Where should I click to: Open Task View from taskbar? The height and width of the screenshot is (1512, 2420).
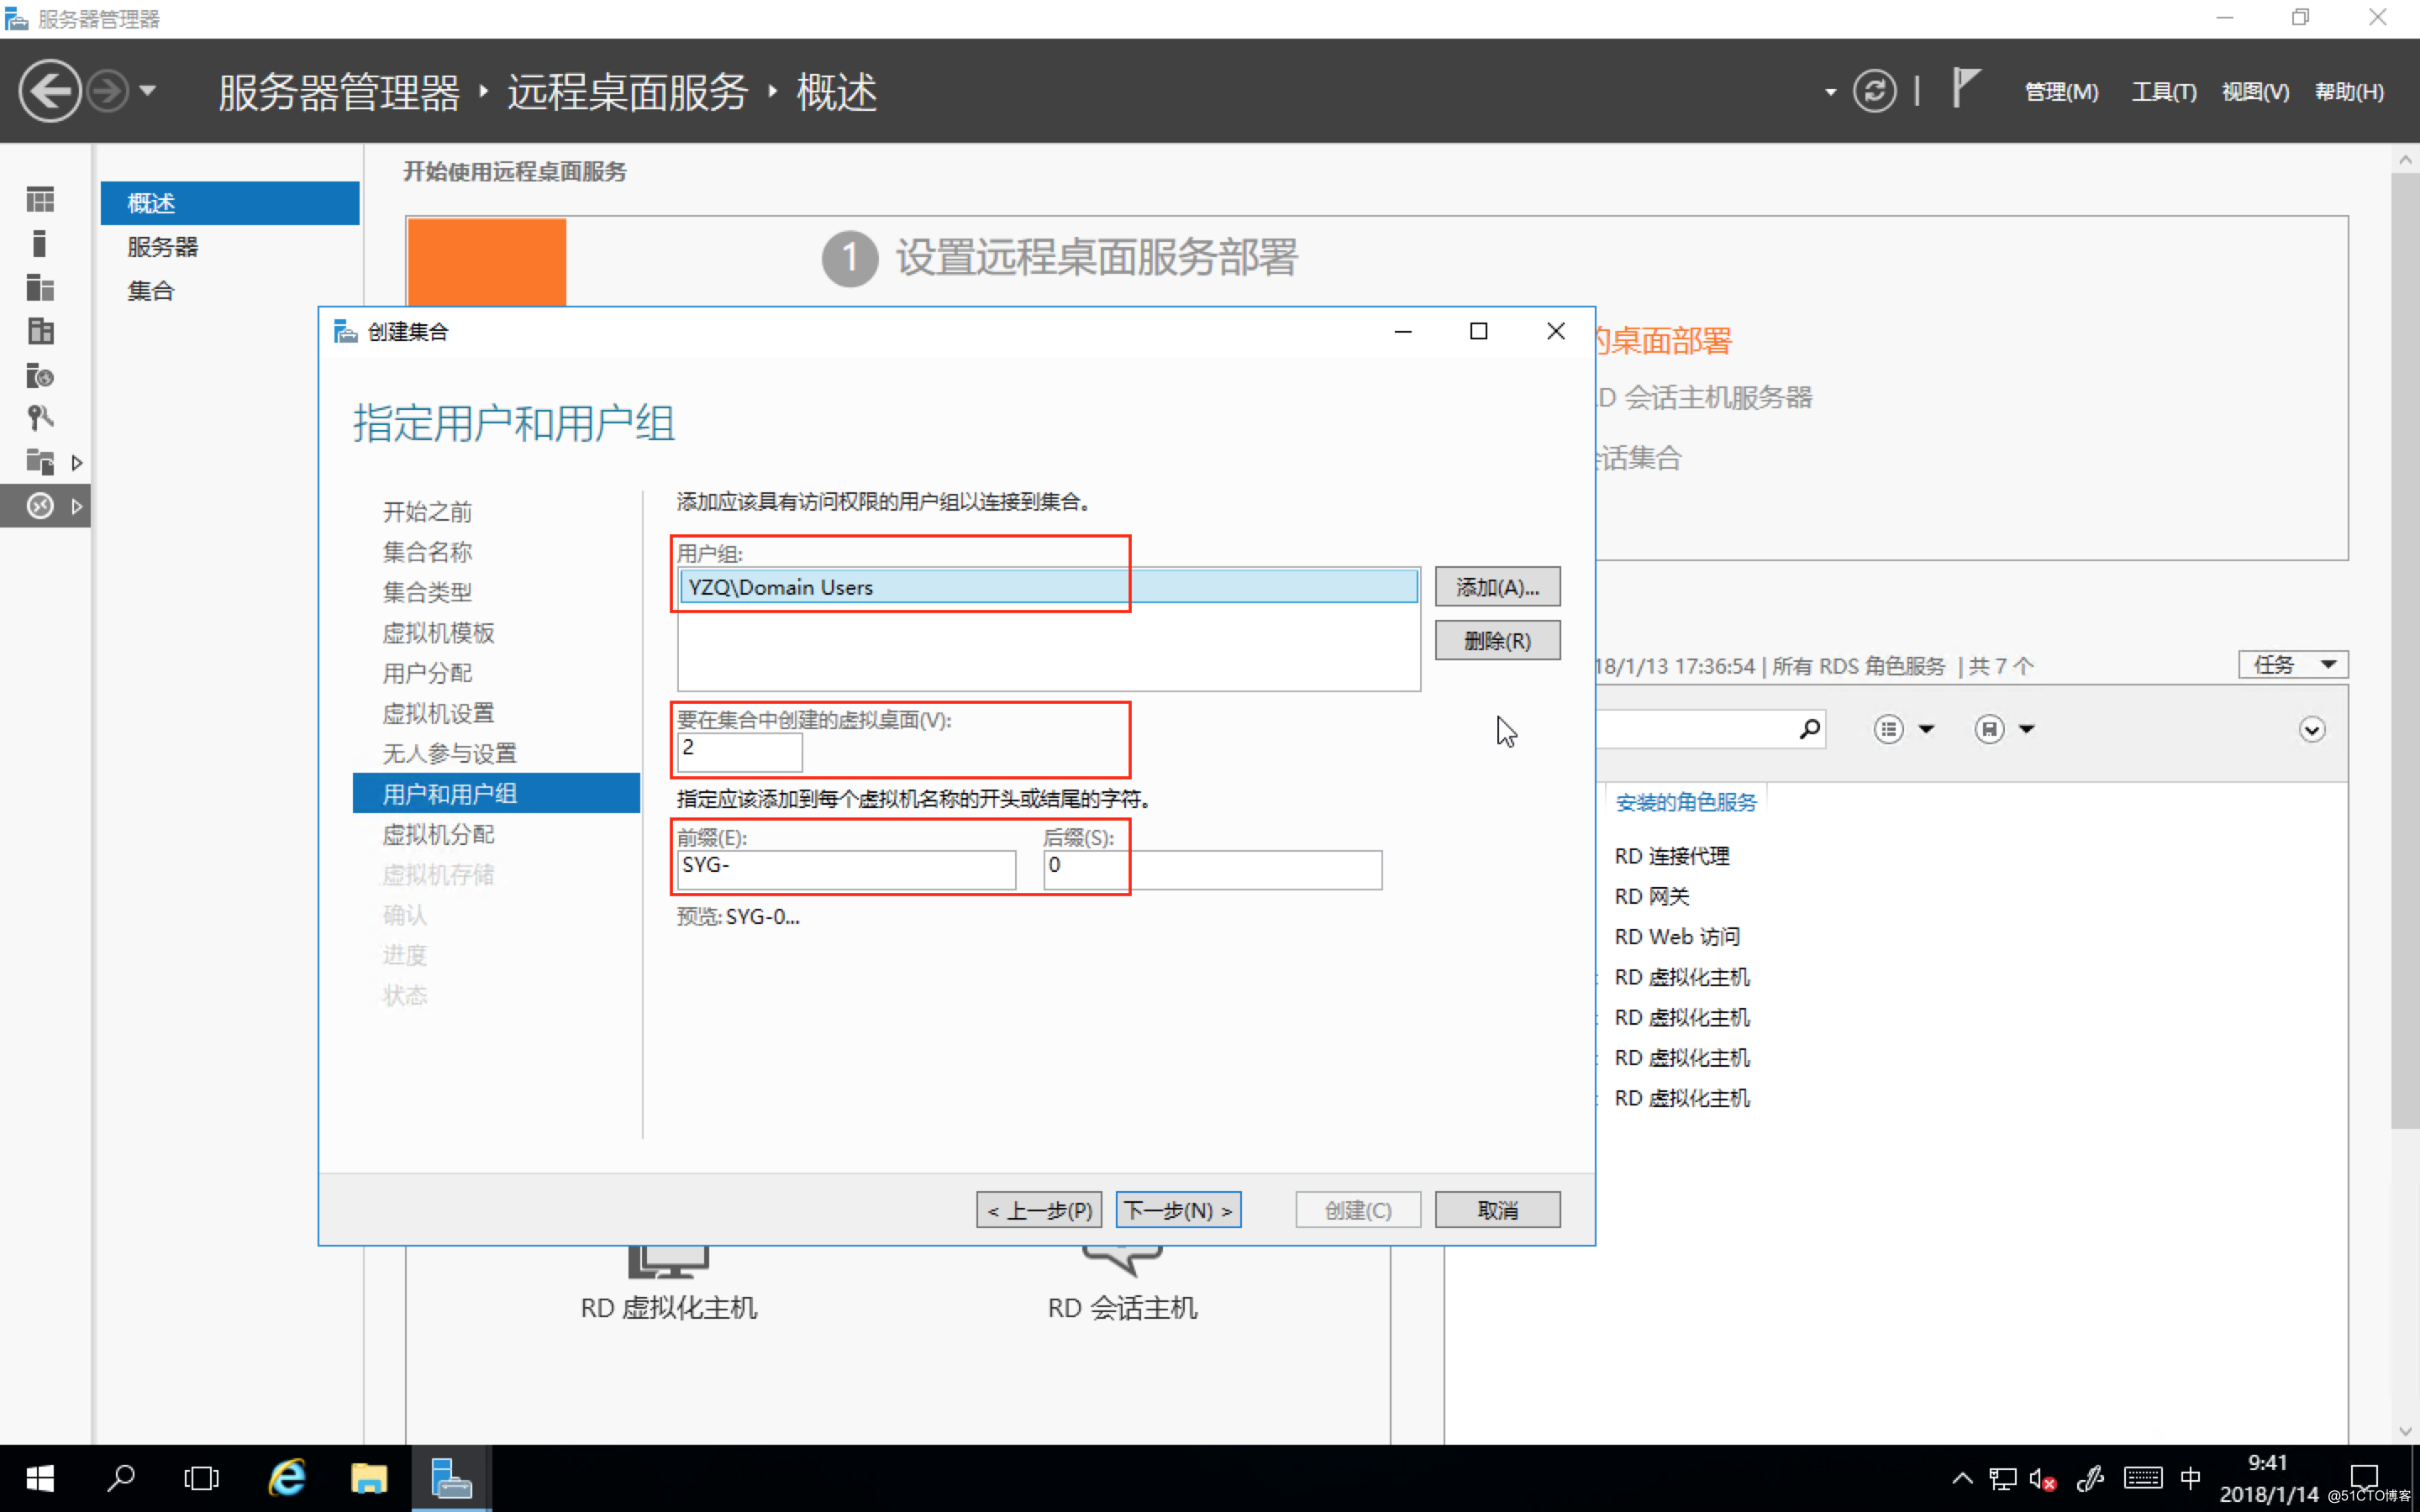(x=201, y=1478)
